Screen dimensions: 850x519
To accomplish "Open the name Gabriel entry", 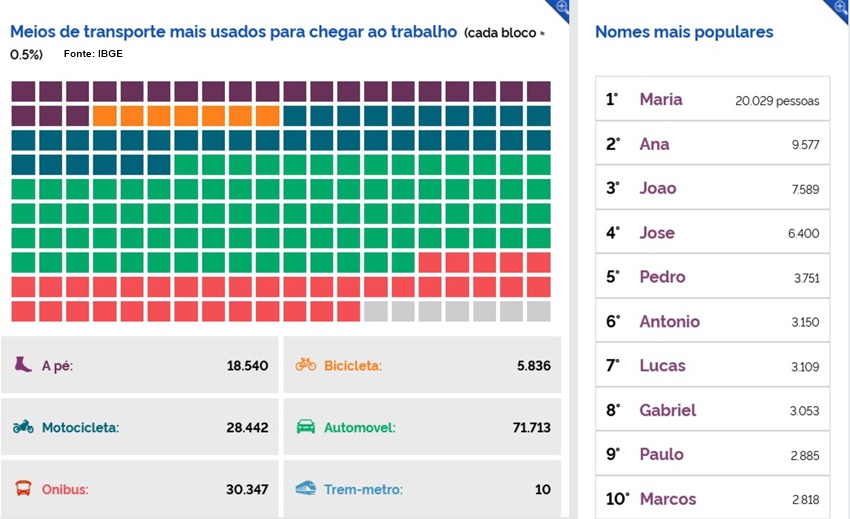I will [667, 410].
